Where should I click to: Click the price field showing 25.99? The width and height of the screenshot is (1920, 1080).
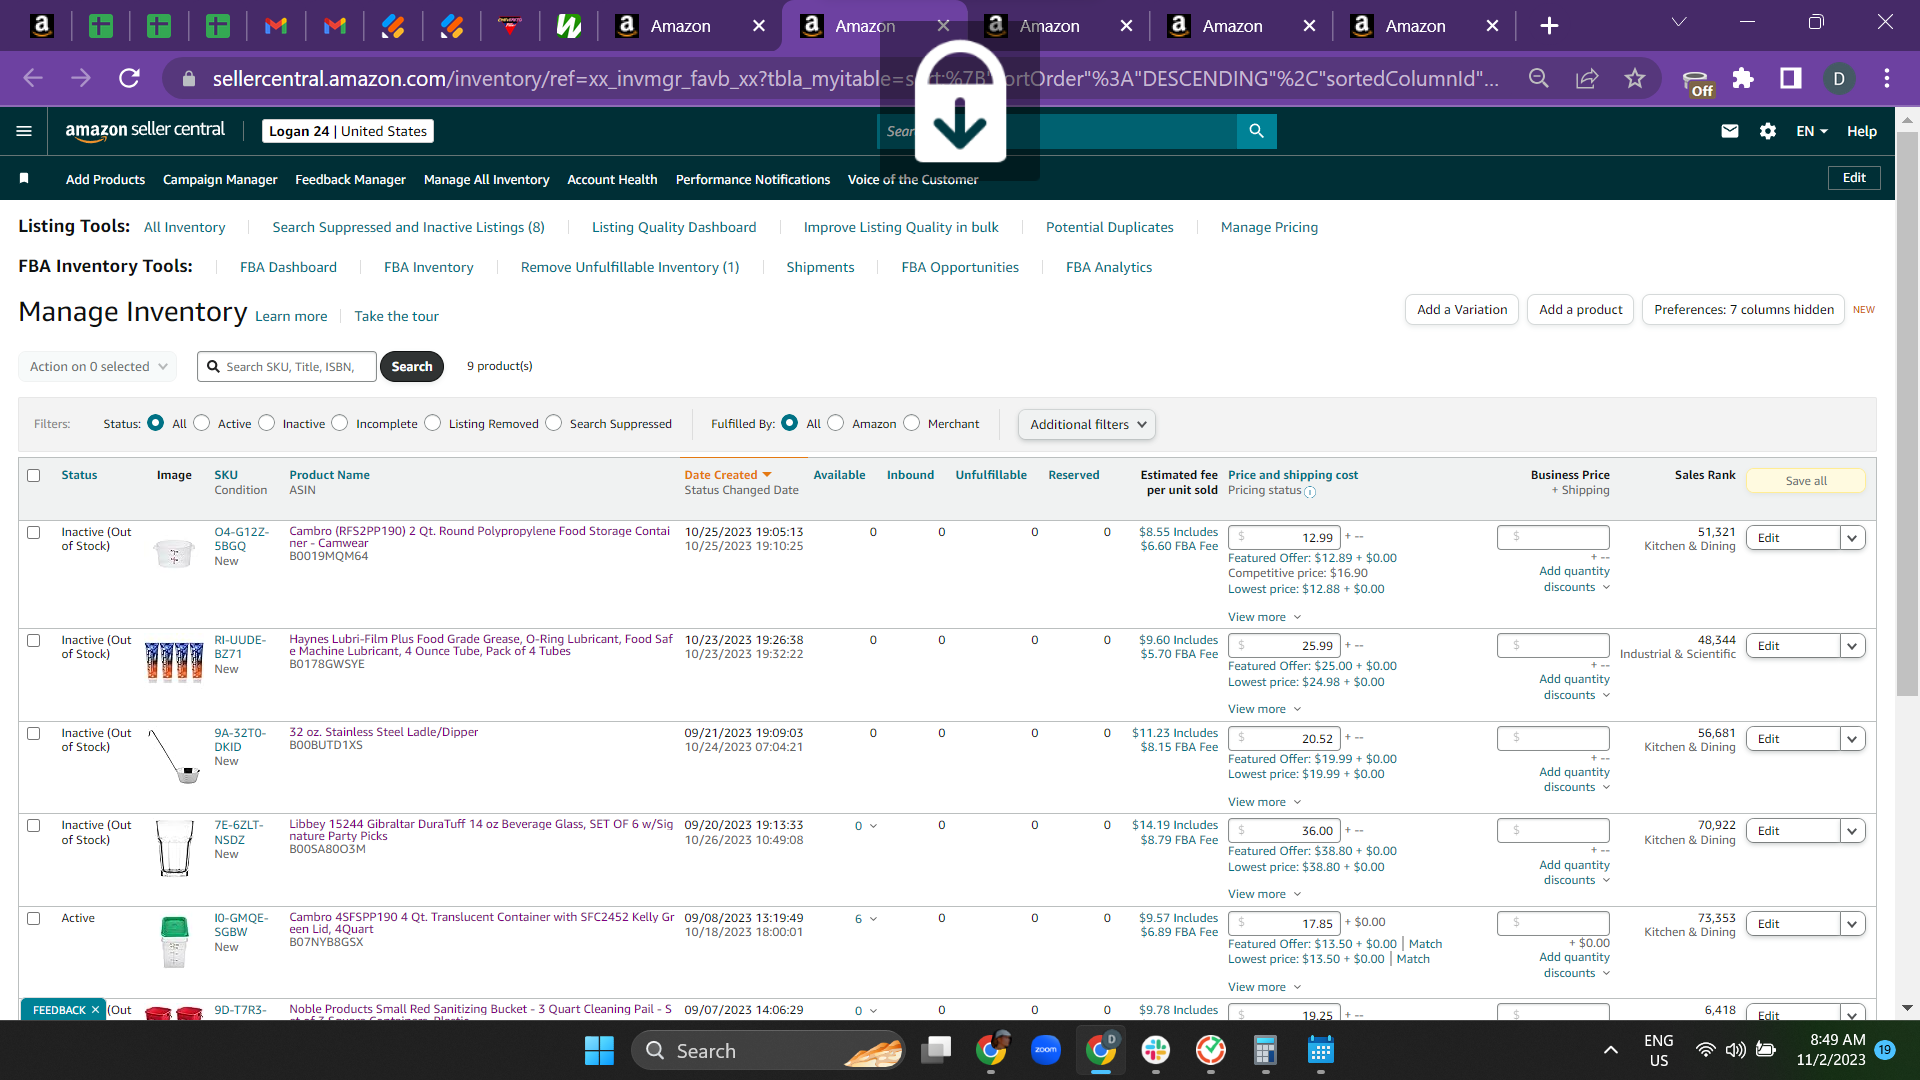[x=1284, y=646]
